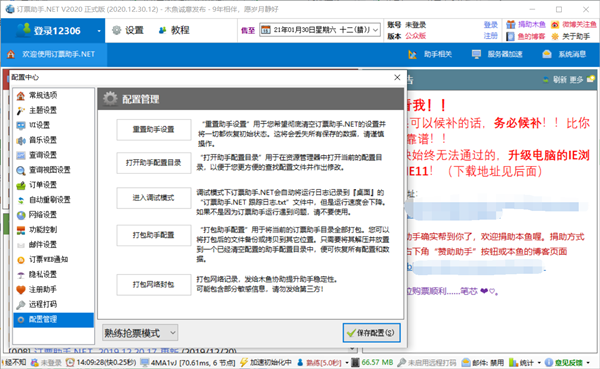Open 关于助手 about link
This screenshot has width=600, height=369.
[571, 36]
